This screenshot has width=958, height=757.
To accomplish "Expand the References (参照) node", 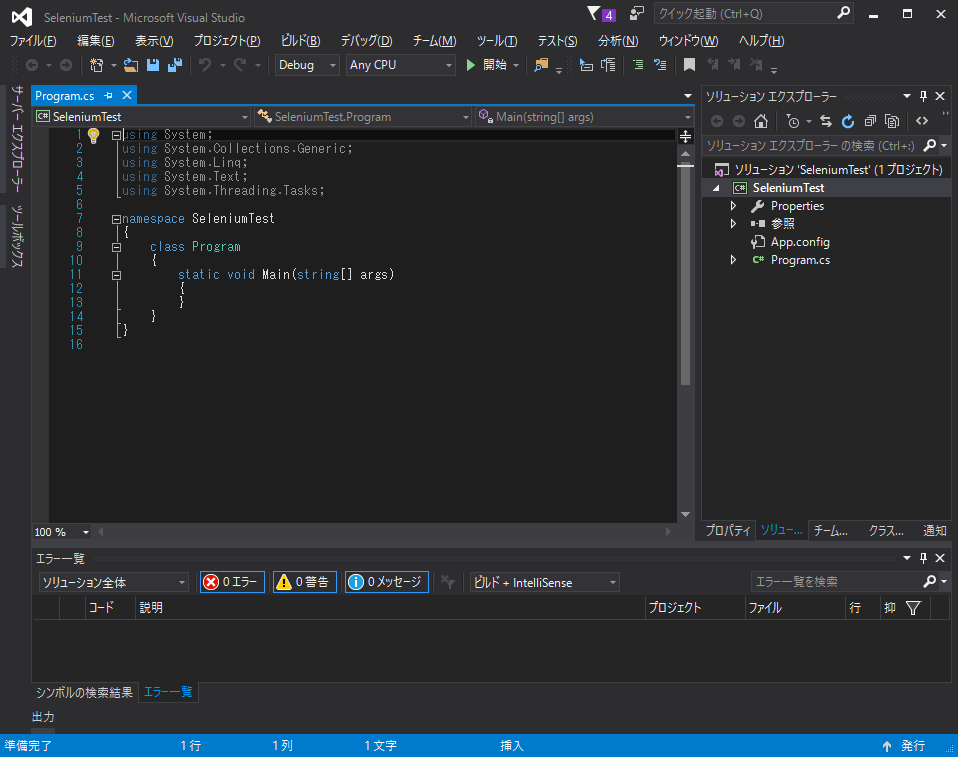I will 733,224.
